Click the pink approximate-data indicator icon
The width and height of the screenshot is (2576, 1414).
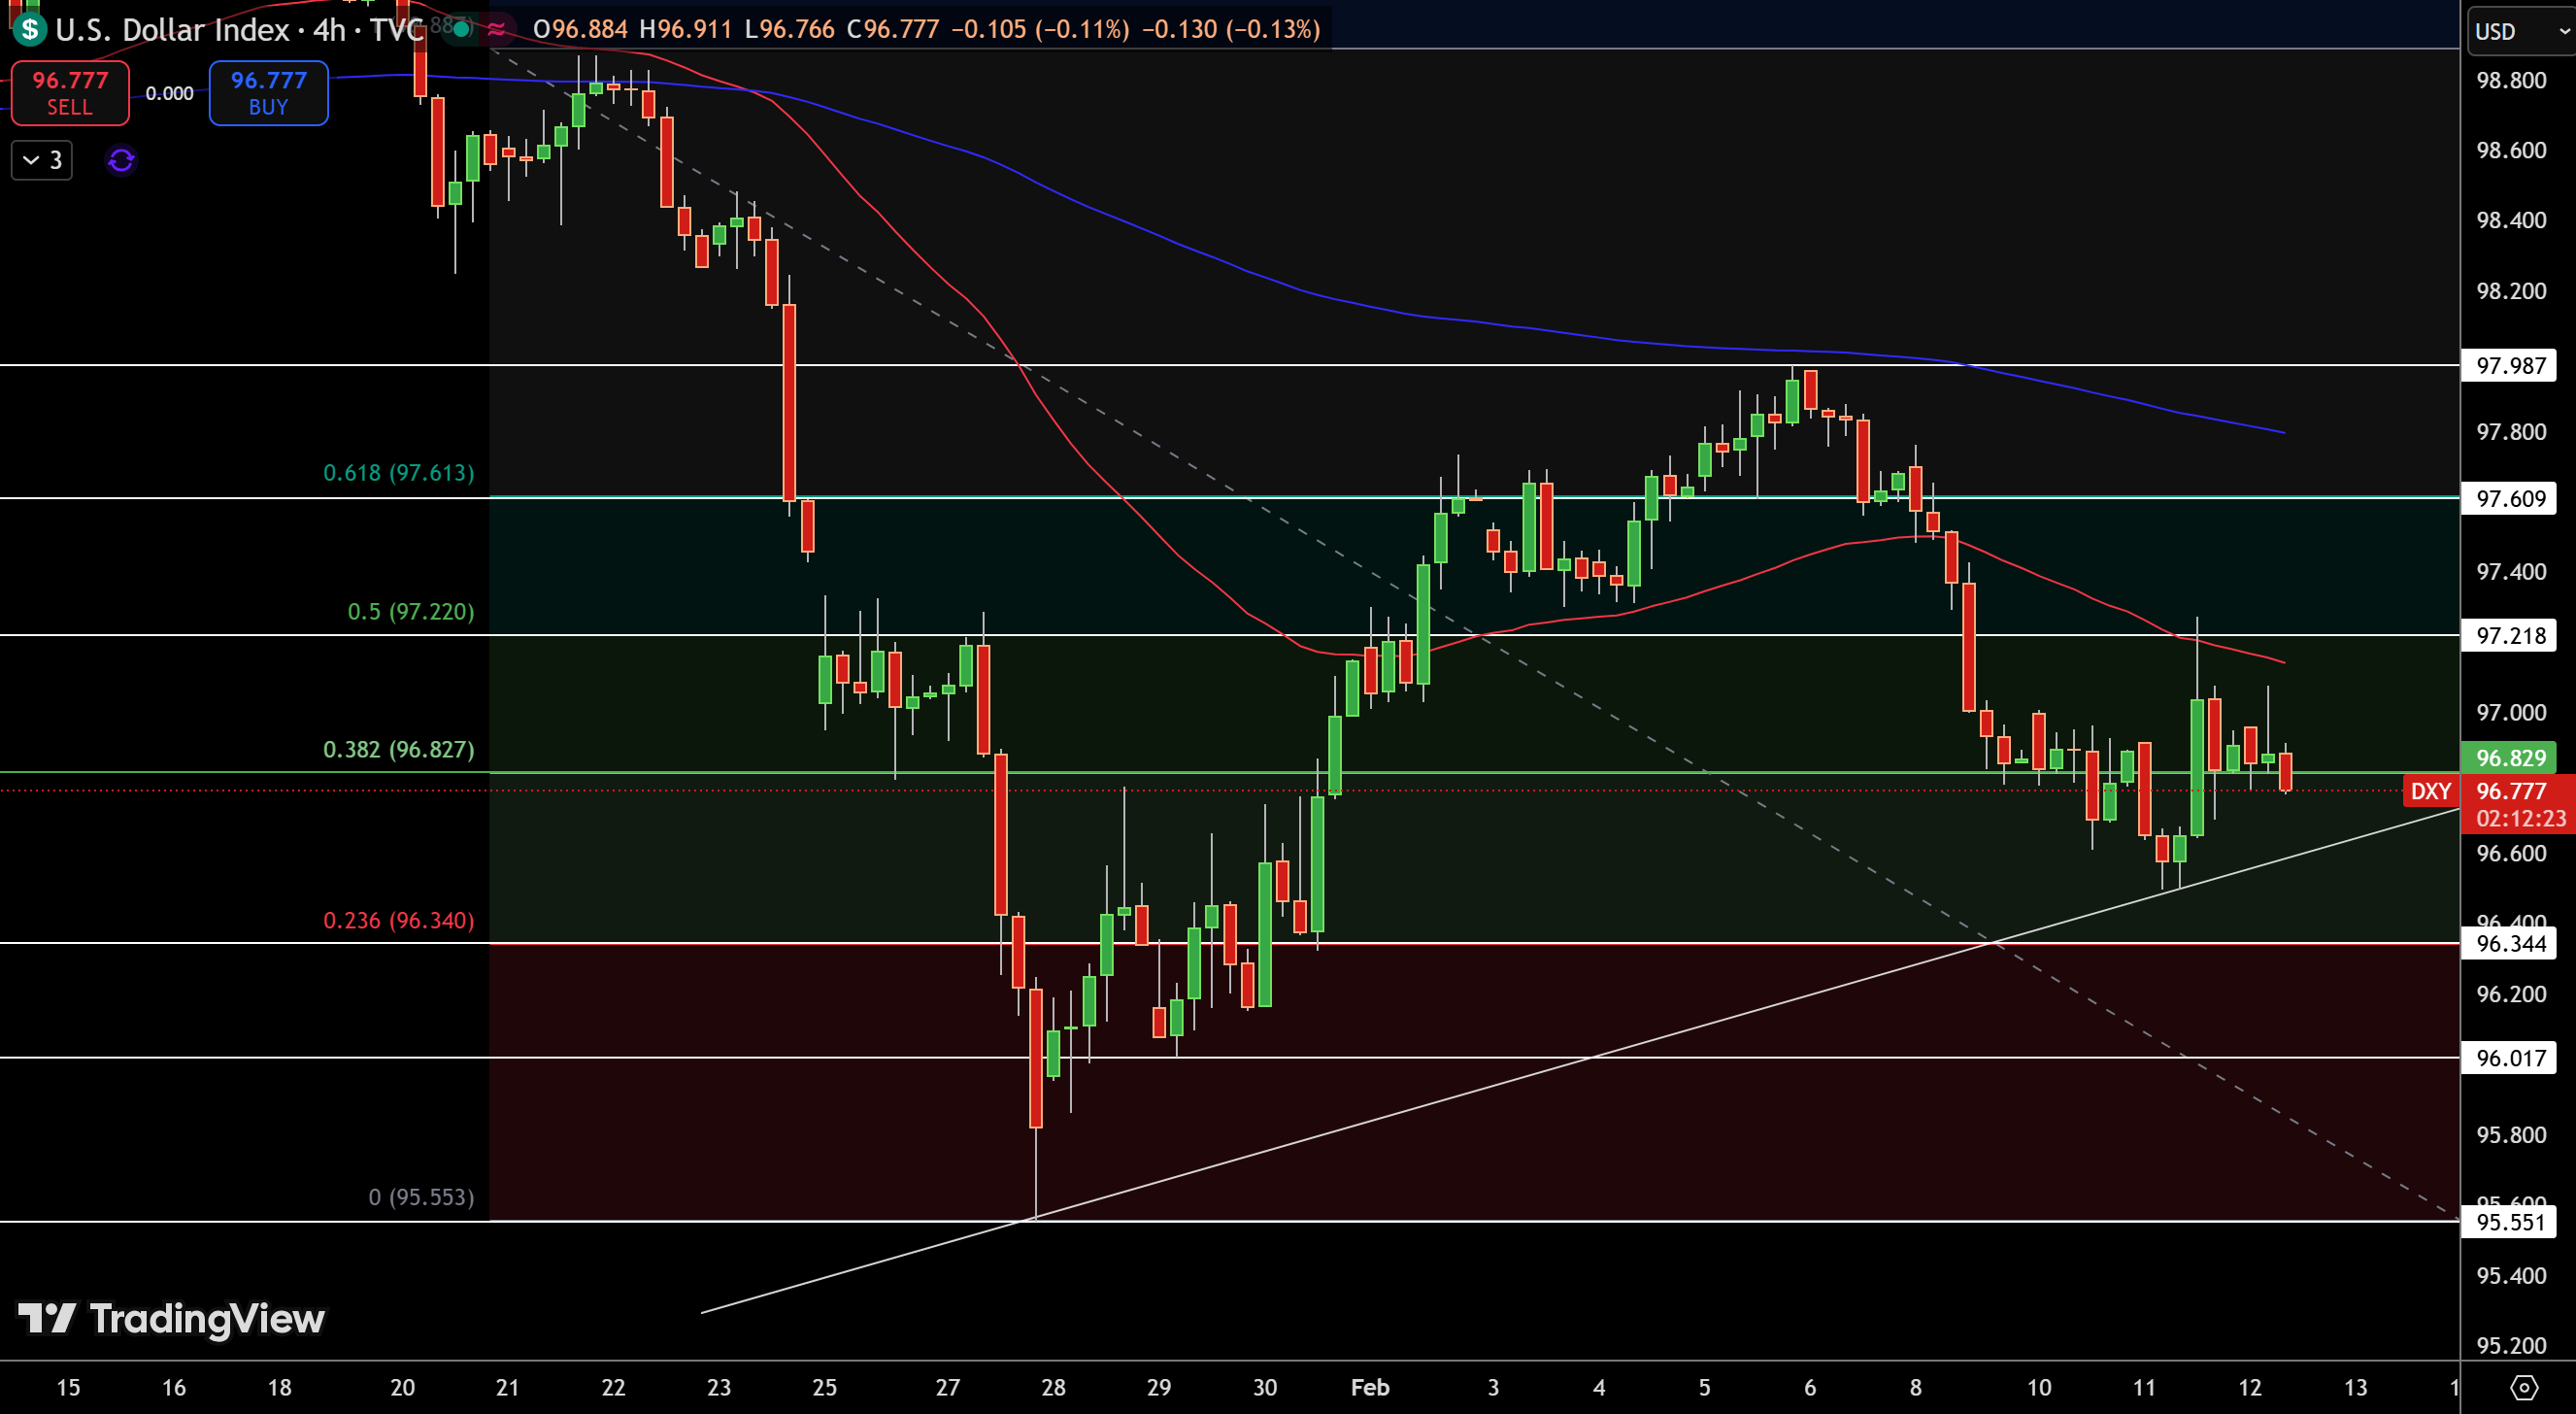tap(496, 29)
